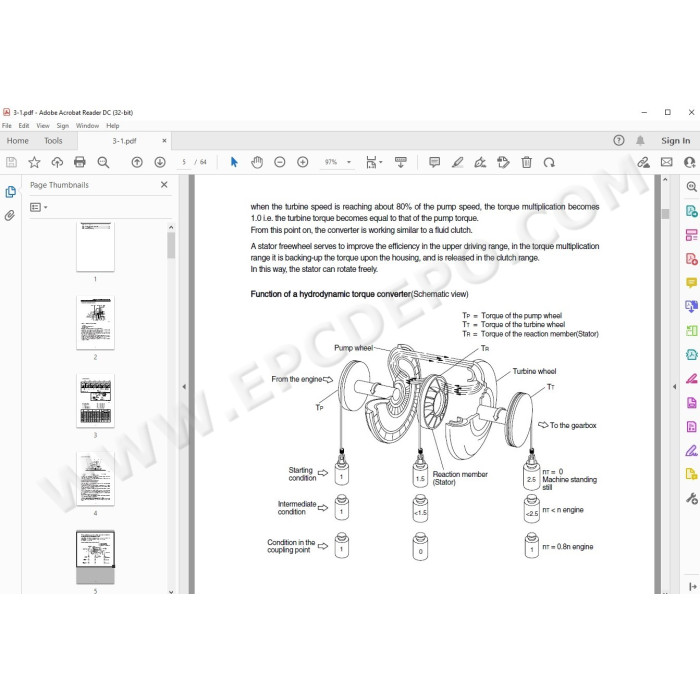
Task: Zoom in with the plus button
Action: coord(303,162)
